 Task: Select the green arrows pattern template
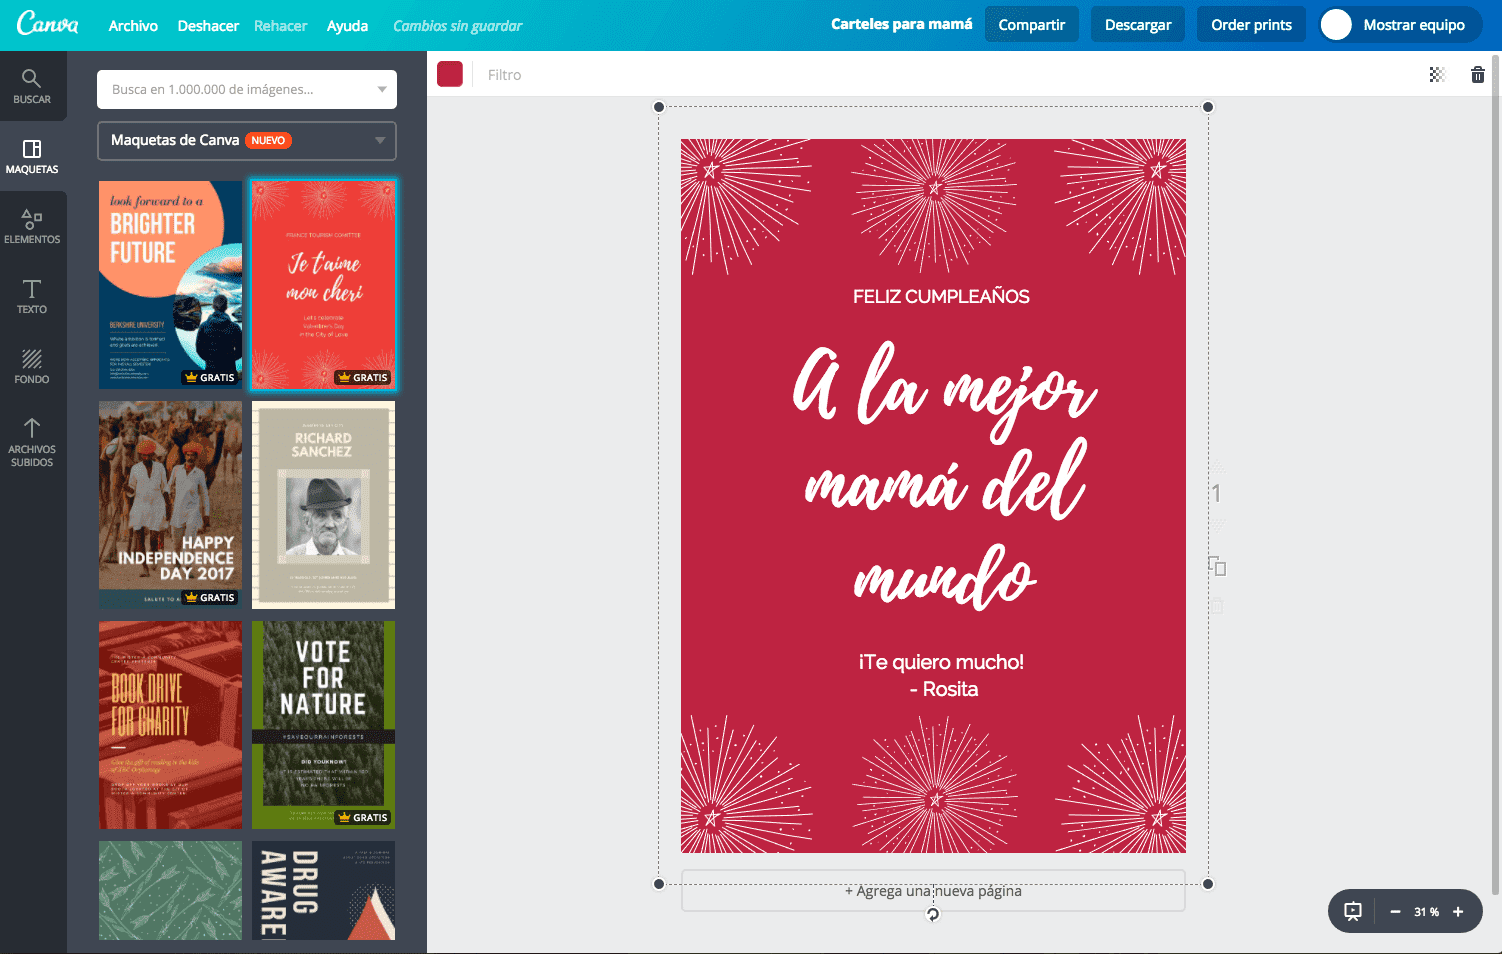(x=170, y=890)
